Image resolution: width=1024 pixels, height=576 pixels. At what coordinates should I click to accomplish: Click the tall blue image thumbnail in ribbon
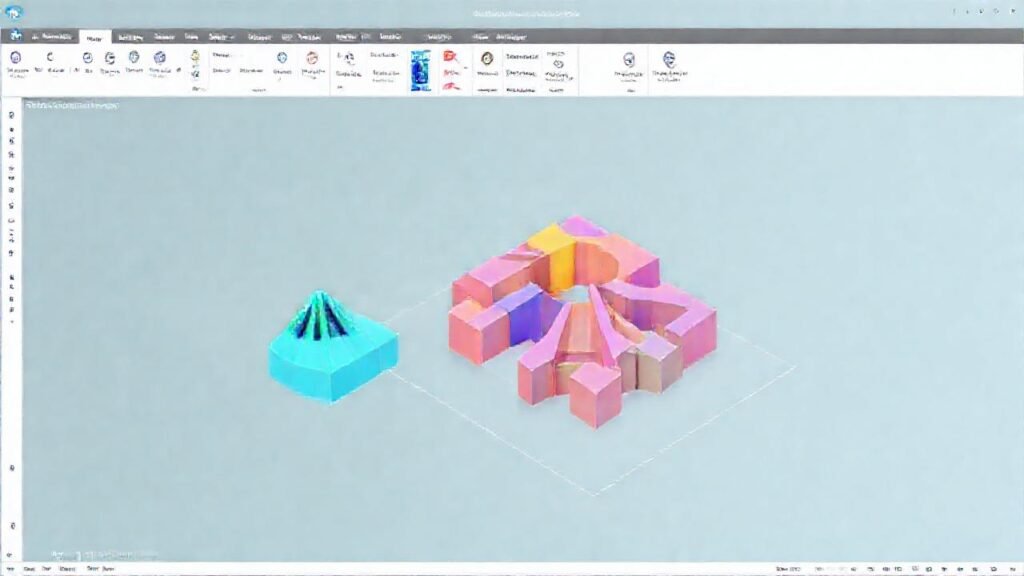(420, 70)
